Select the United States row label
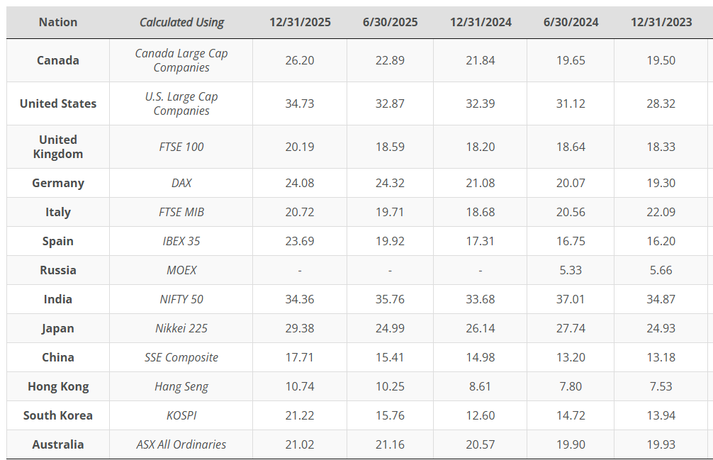The image size is (713, 460). (x=58, y=103)
